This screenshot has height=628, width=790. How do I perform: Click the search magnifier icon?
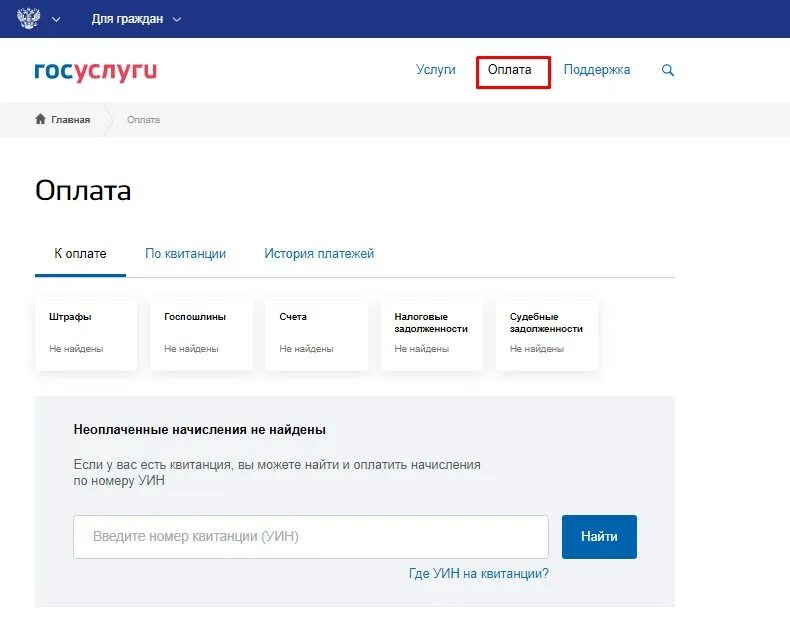pyautogui.click(x=668, y=70)
